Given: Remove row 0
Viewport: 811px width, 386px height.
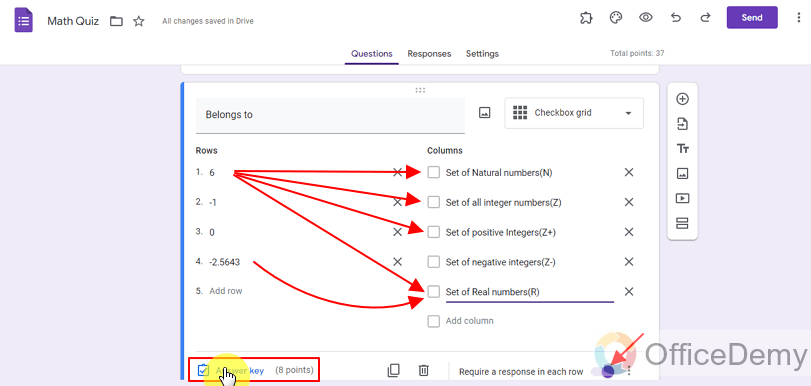Looking at the screenshot, I should [x=397, y=232].
